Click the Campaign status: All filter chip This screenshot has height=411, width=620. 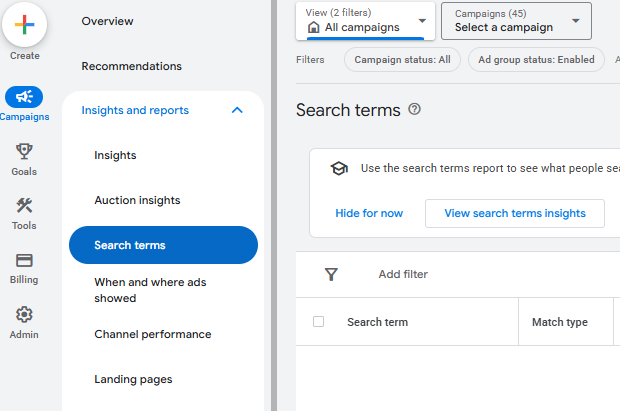402,60
